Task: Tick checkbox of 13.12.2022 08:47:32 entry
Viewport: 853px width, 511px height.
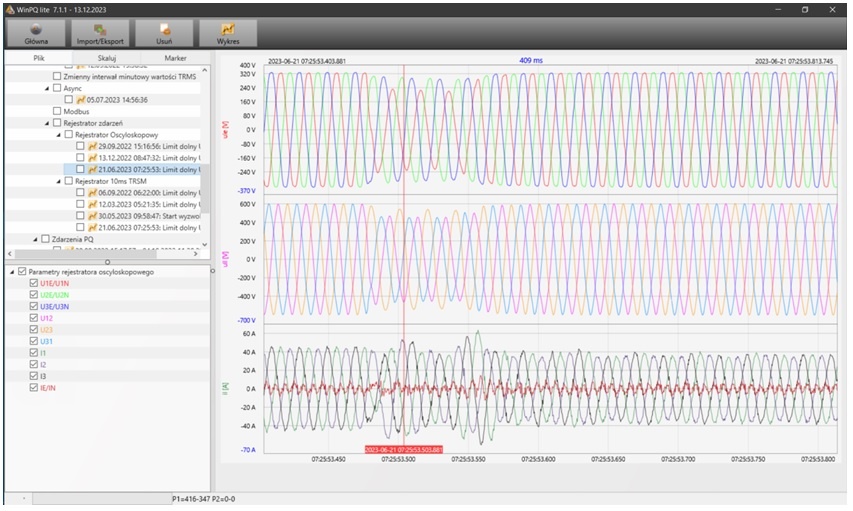Action: coord(81,158)
